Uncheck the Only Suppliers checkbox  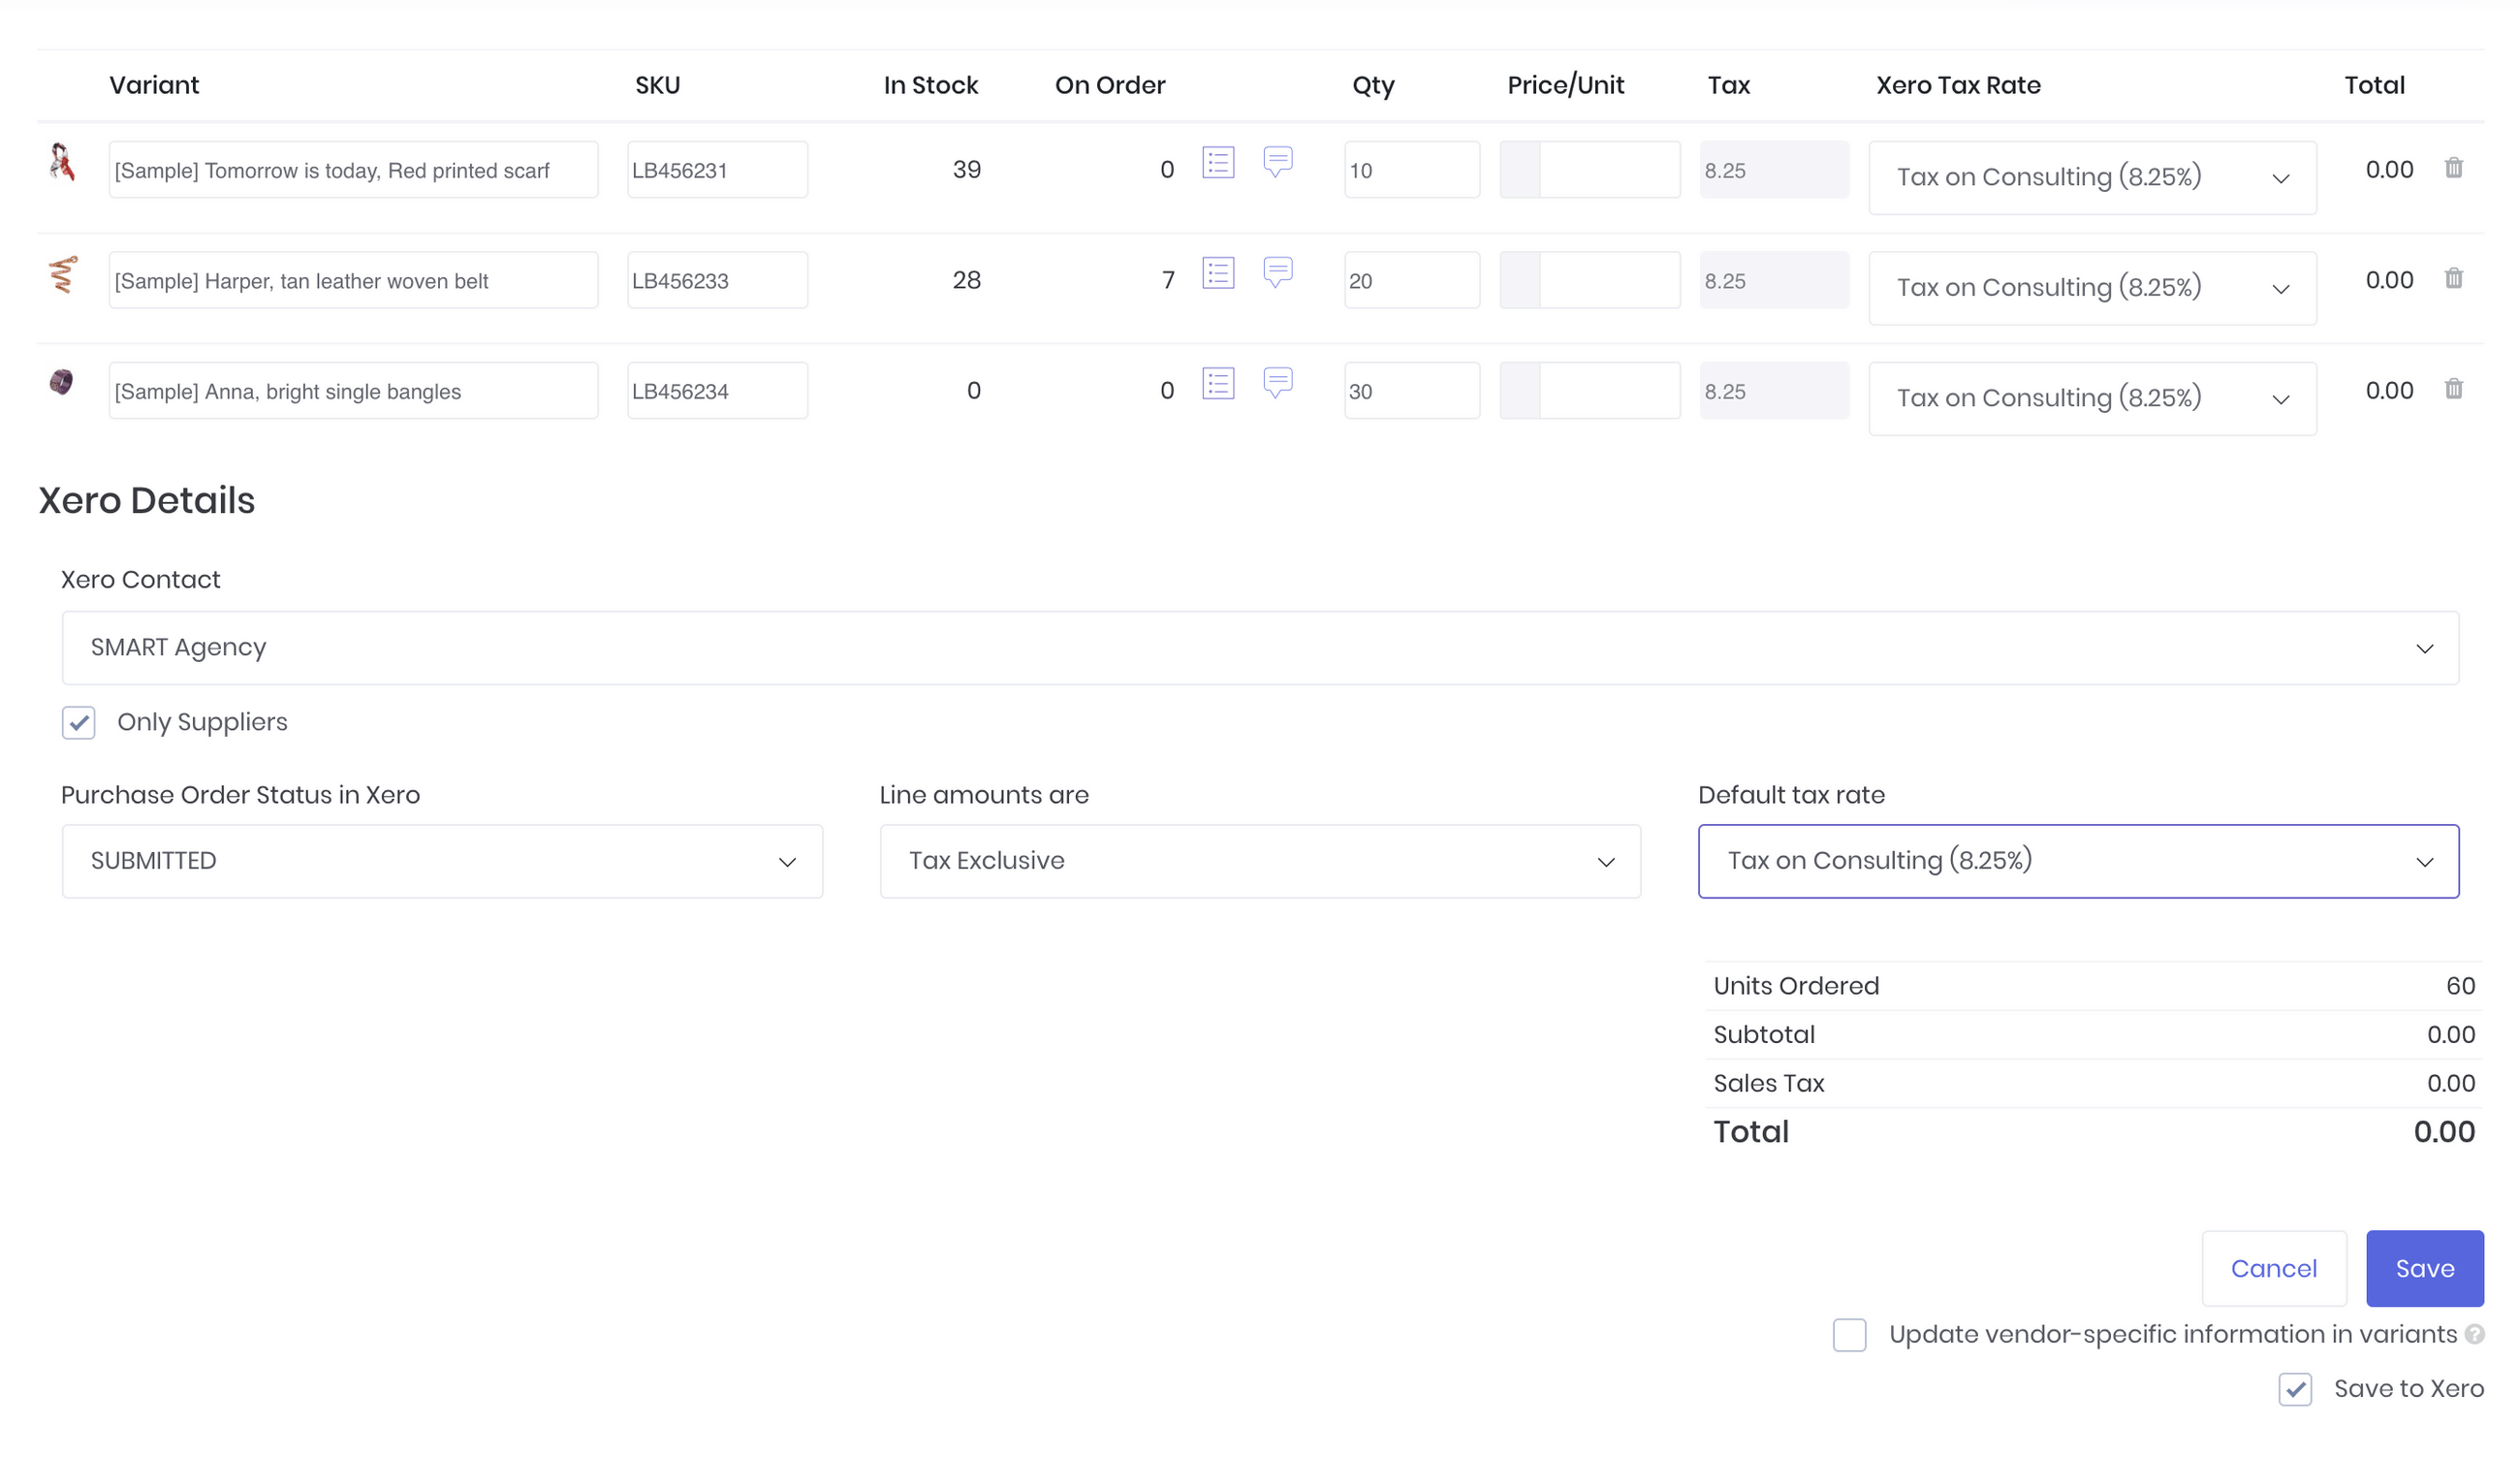78,722
